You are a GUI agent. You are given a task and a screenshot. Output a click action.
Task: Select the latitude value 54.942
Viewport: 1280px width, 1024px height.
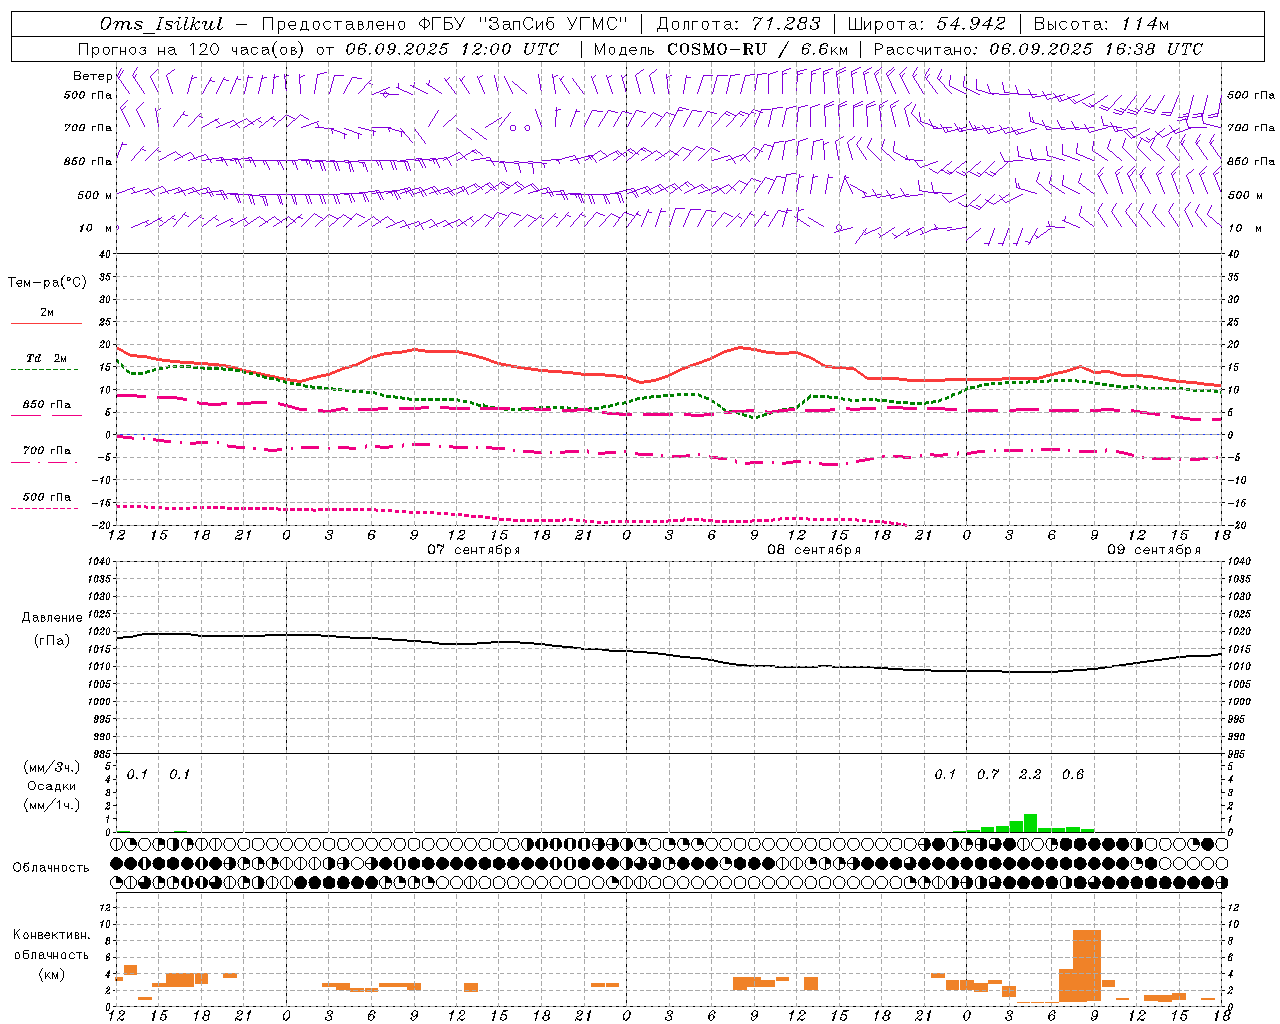pos(971,24)
